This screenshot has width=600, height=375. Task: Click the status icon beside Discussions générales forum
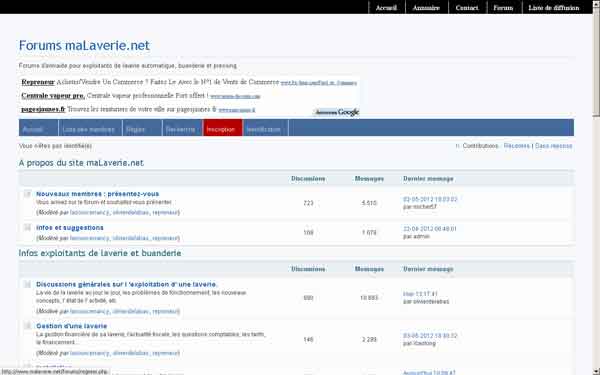[x=27, y=284]
